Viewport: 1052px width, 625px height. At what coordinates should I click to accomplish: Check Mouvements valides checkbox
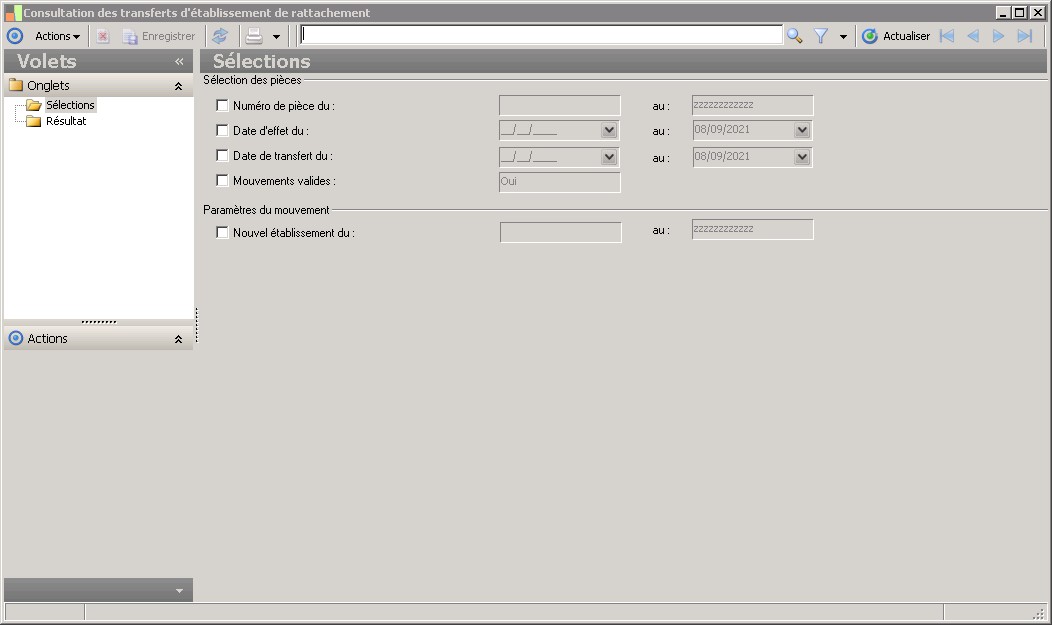222,180
